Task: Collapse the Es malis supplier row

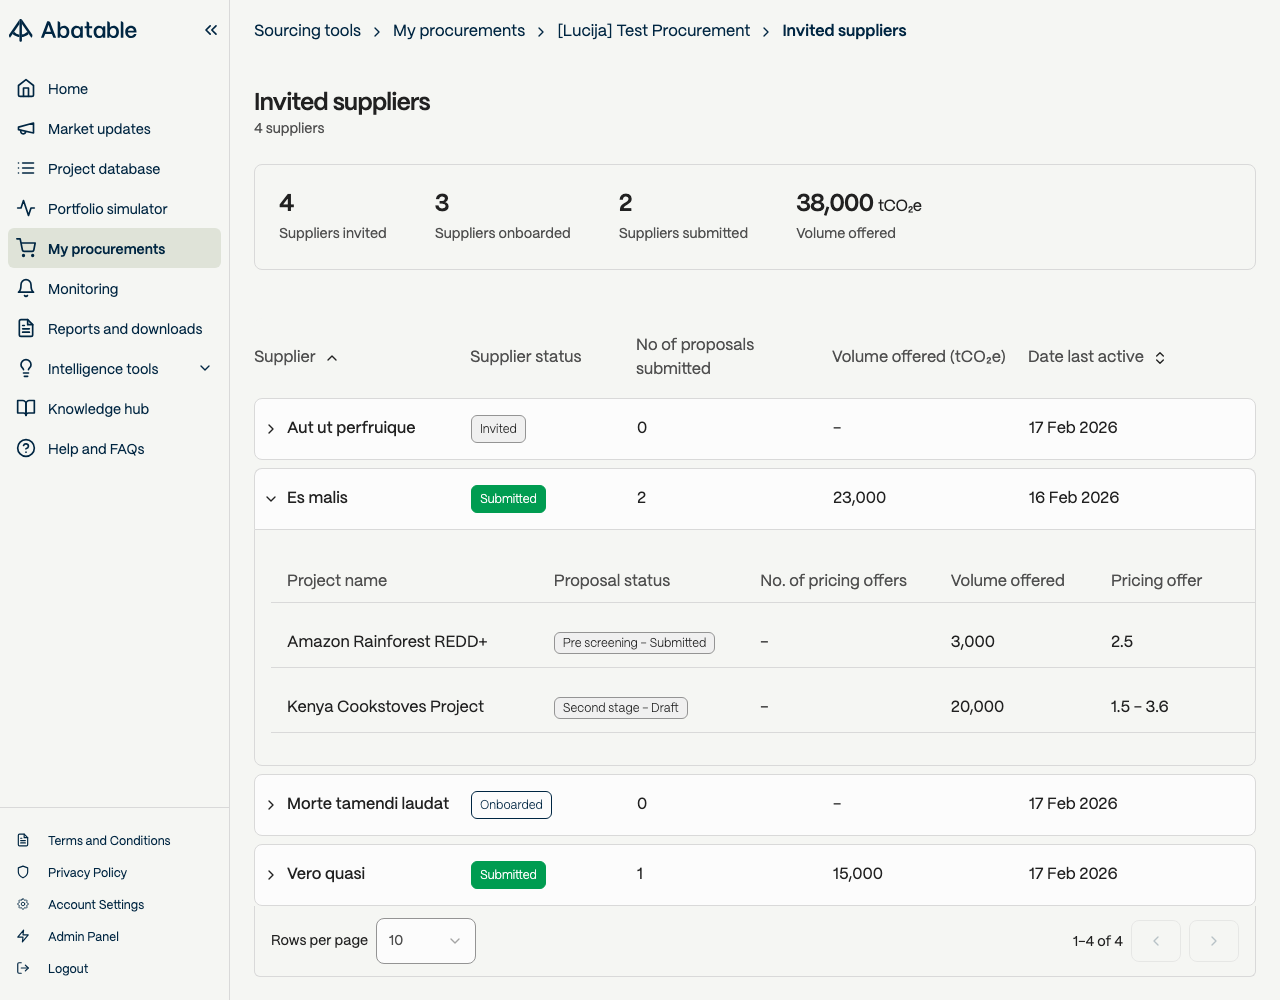Action: 271,499
